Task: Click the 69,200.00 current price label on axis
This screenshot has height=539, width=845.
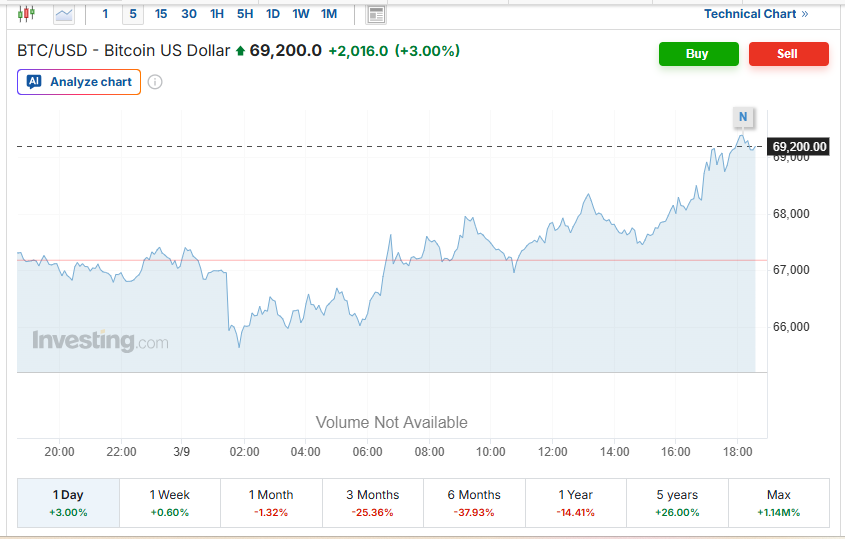Action: point(799,147)
